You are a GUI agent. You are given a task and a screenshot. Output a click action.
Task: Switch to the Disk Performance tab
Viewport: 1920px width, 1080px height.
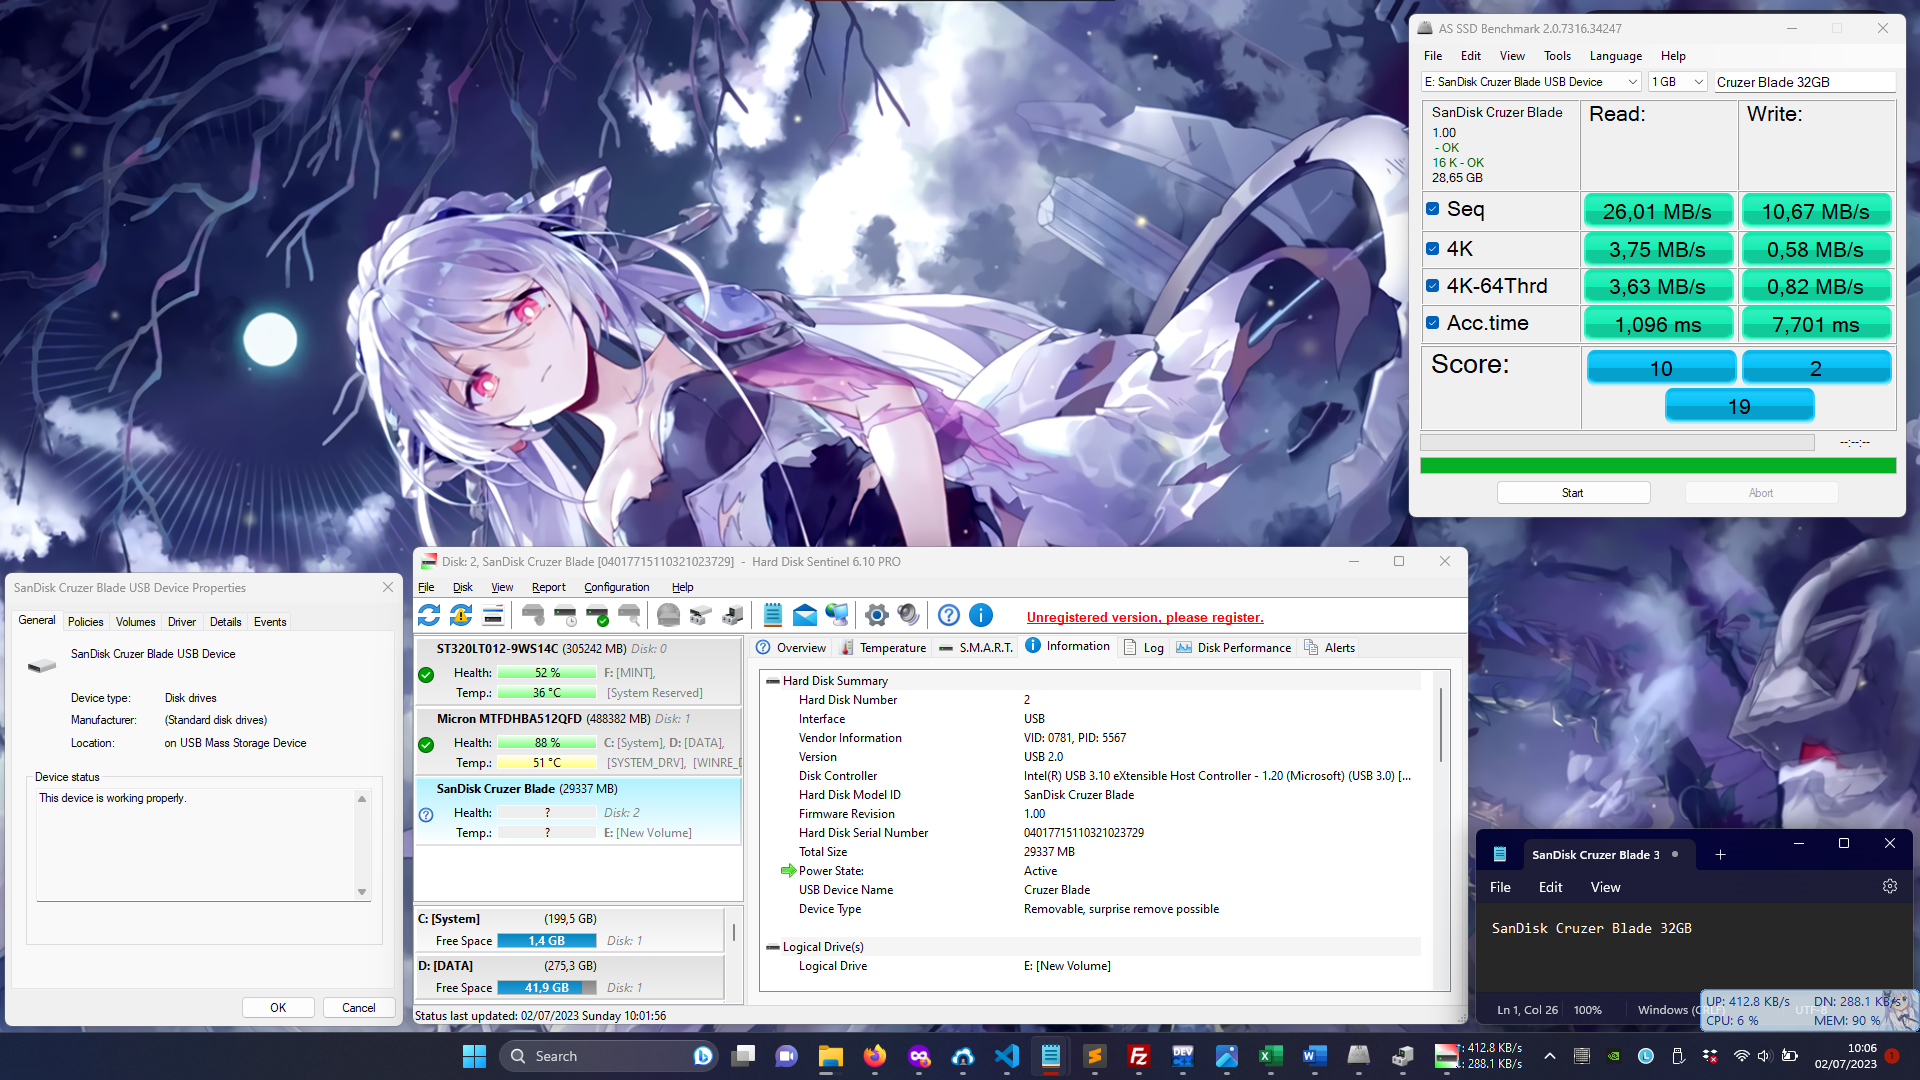[x=1234, y=648]
